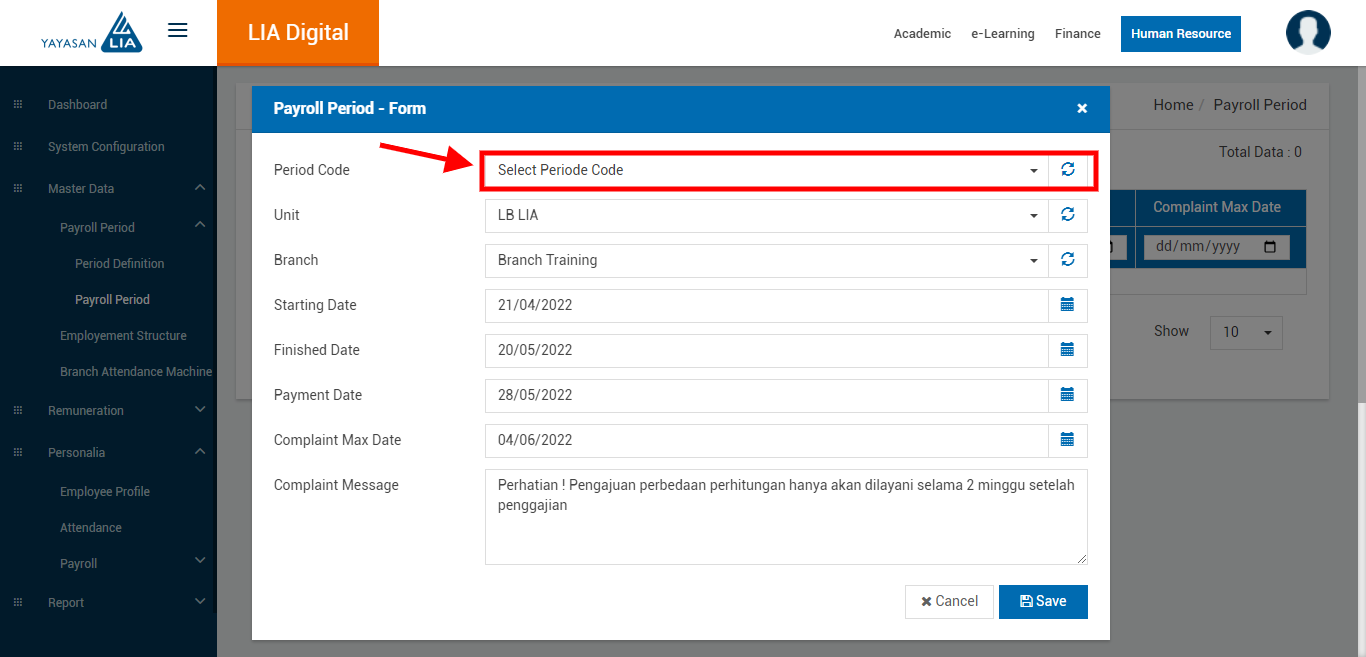Click the hamburger menu icon
Screen dimensions: 1366x657
pyautogui.click(x=177, y=31)
